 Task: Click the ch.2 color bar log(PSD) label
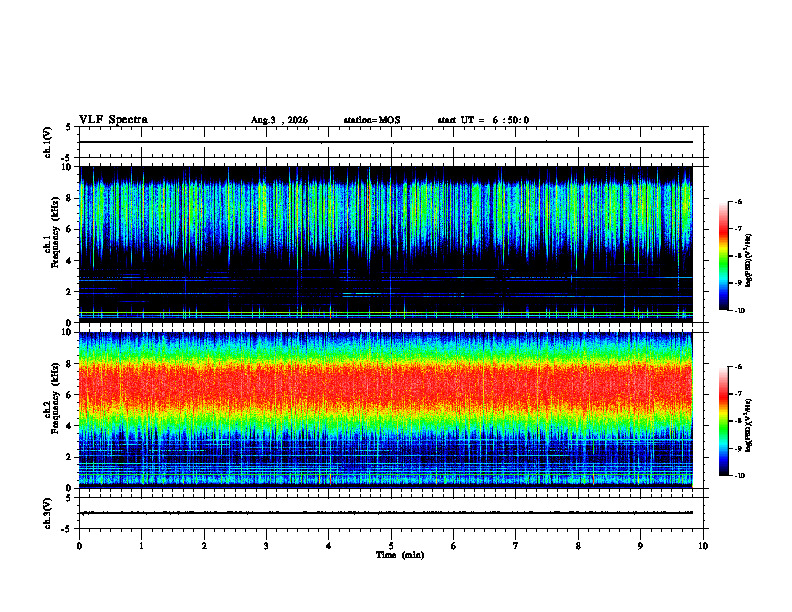[x=749, y=426]
